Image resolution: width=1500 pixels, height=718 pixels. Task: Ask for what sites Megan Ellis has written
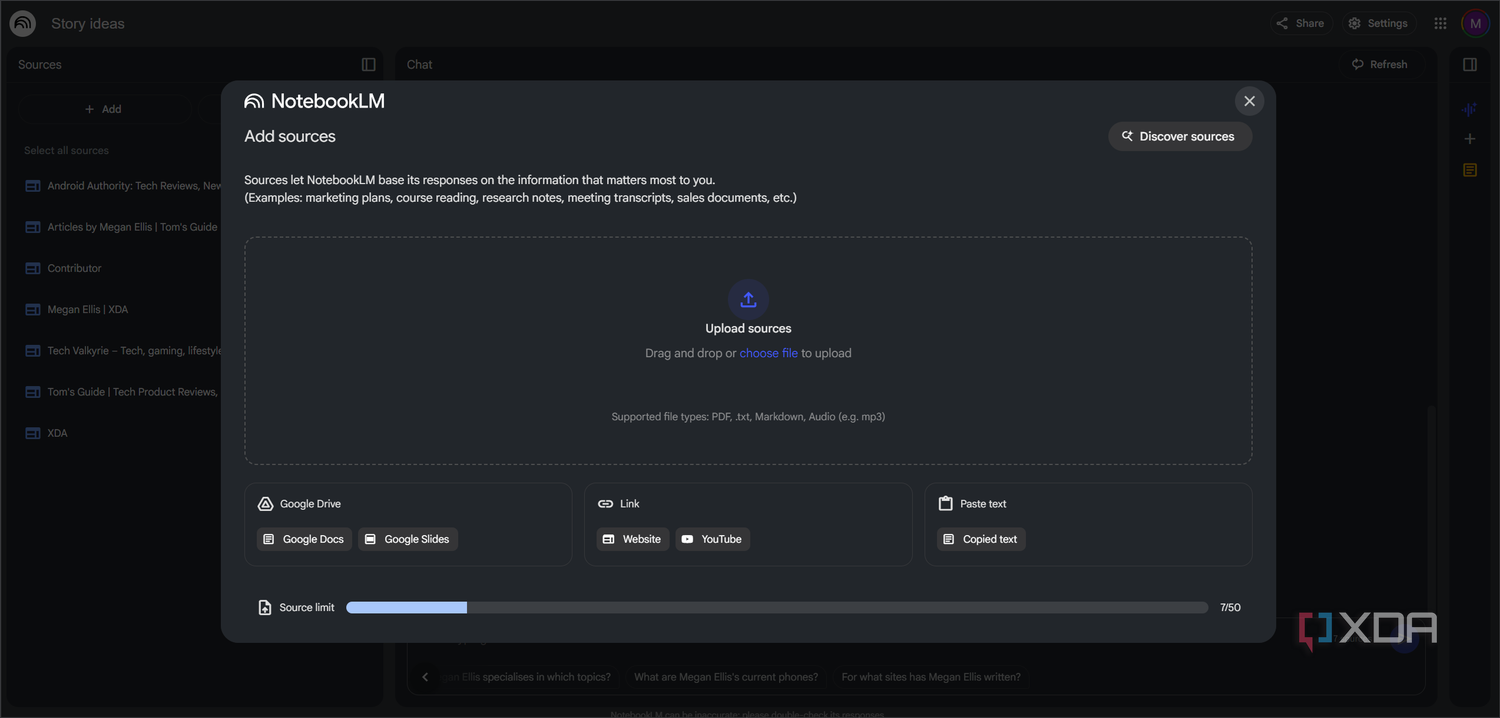pyautogui.click(x=931, y=677)
